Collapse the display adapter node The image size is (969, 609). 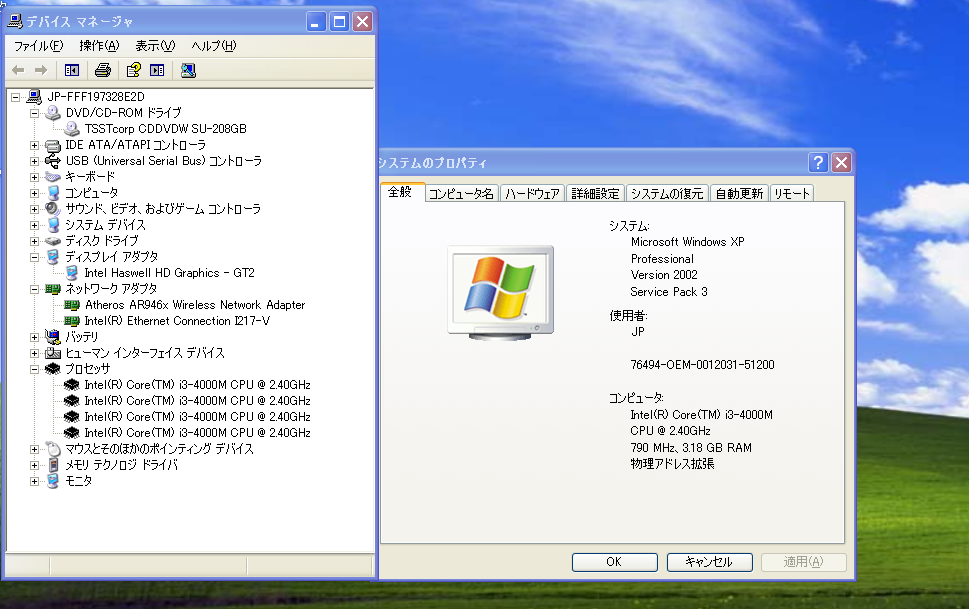(x=34, y=257)
